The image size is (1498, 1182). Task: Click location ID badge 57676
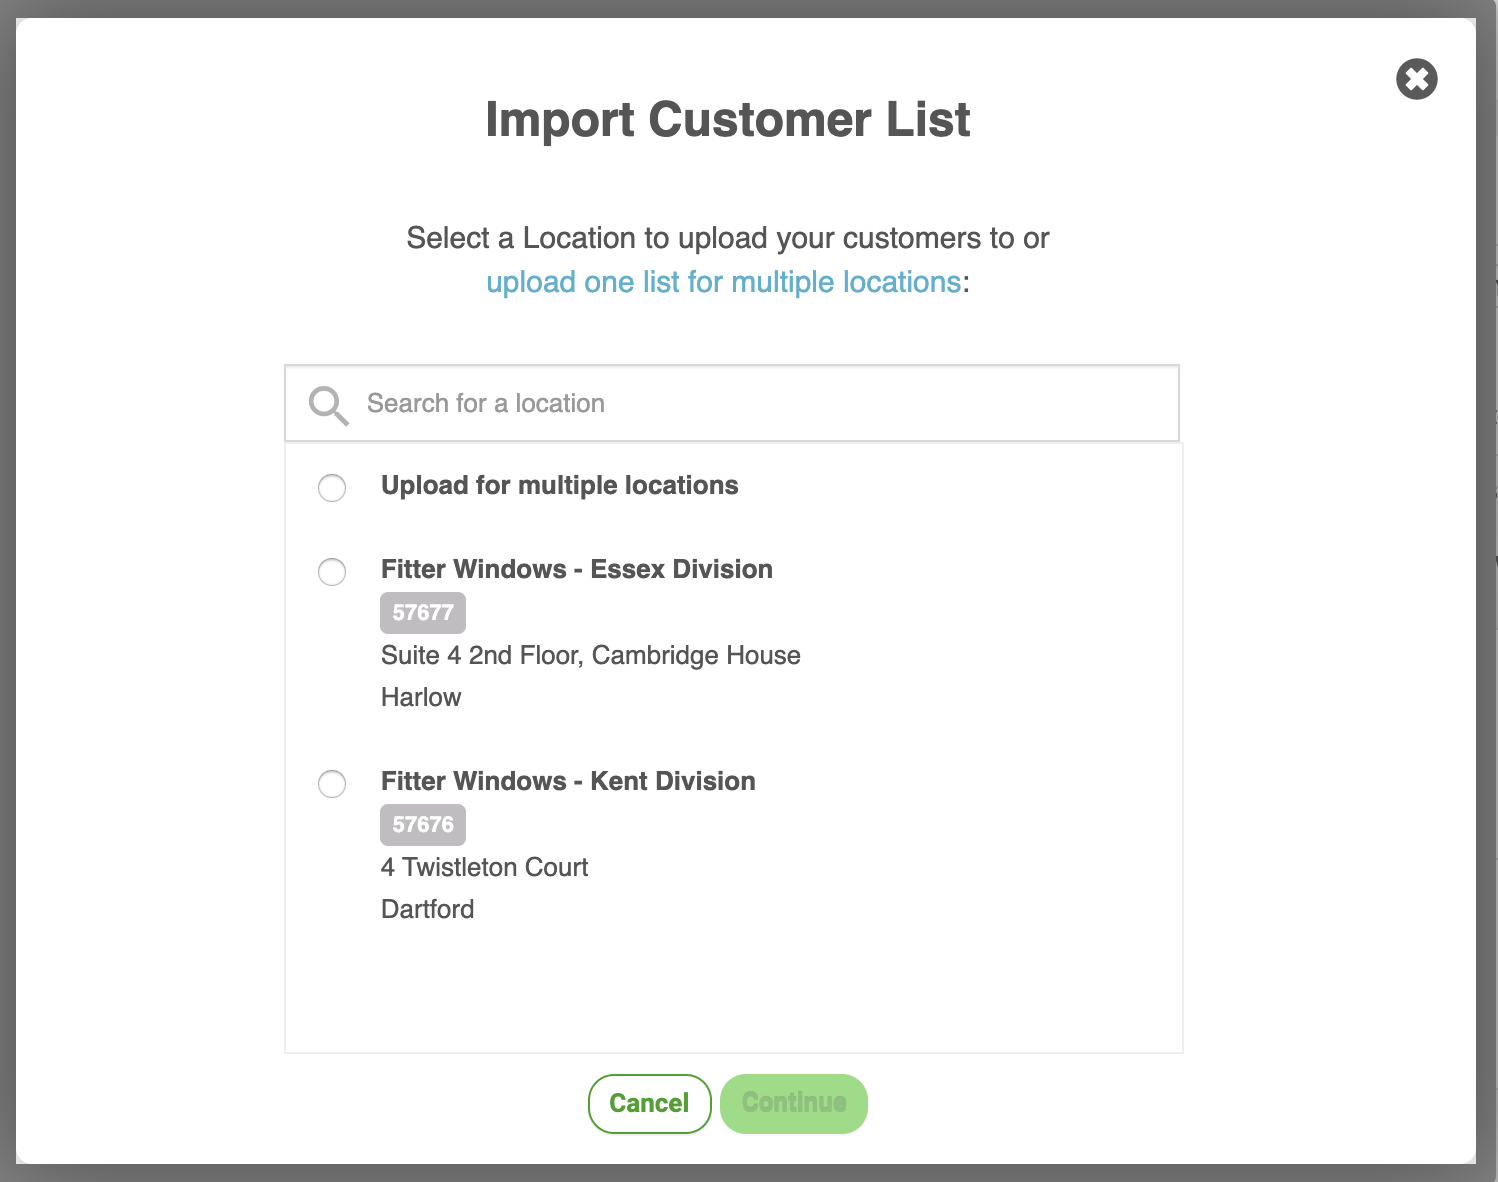click(x=423, y=824)
